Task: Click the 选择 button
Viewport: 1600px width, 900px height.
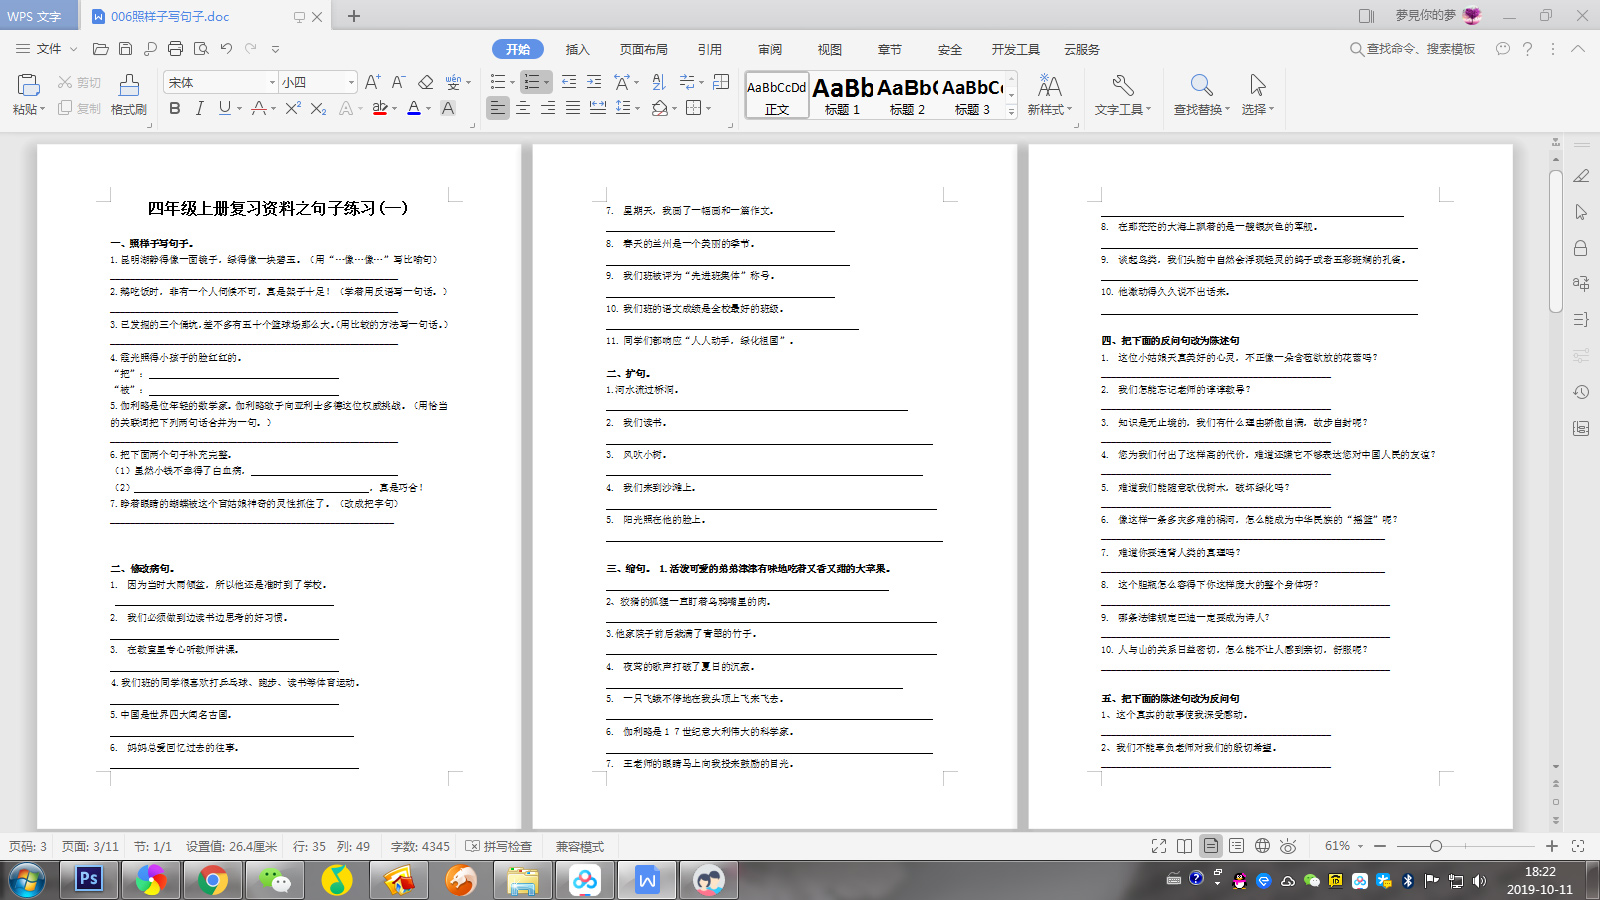Action: coord(1257,95)
